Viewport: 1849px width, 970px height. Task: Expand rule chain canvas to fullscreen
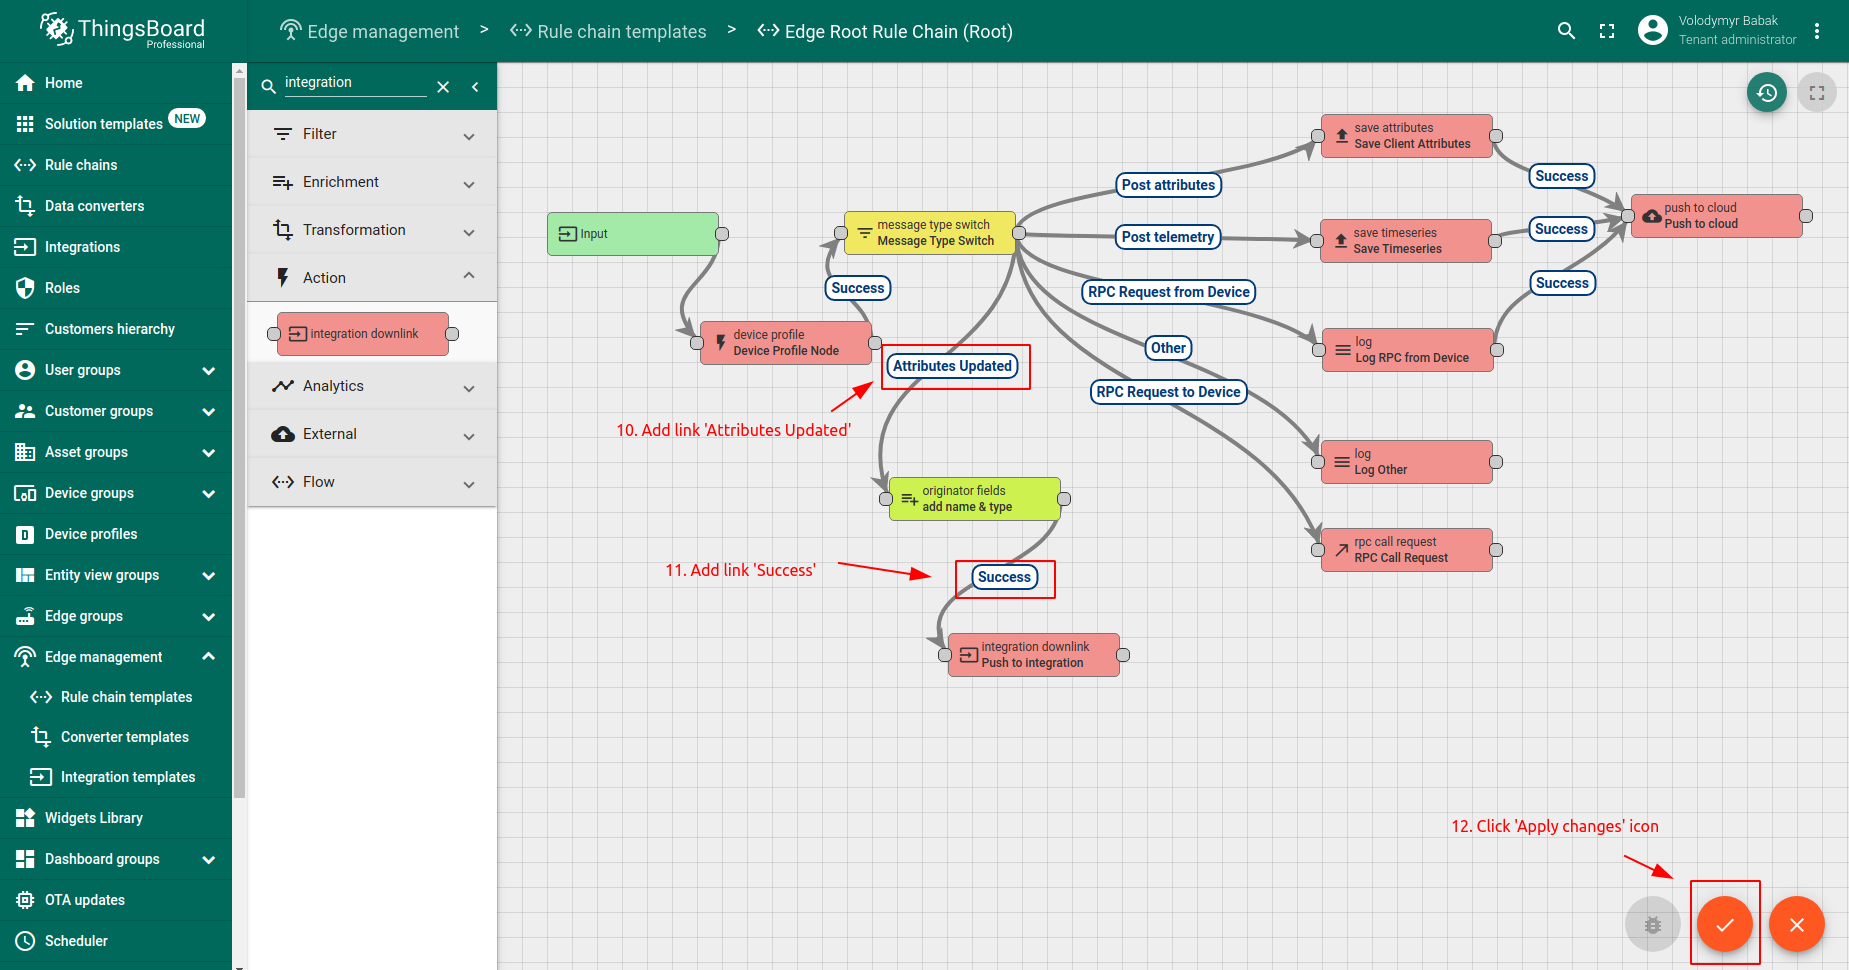[1817, 93]
